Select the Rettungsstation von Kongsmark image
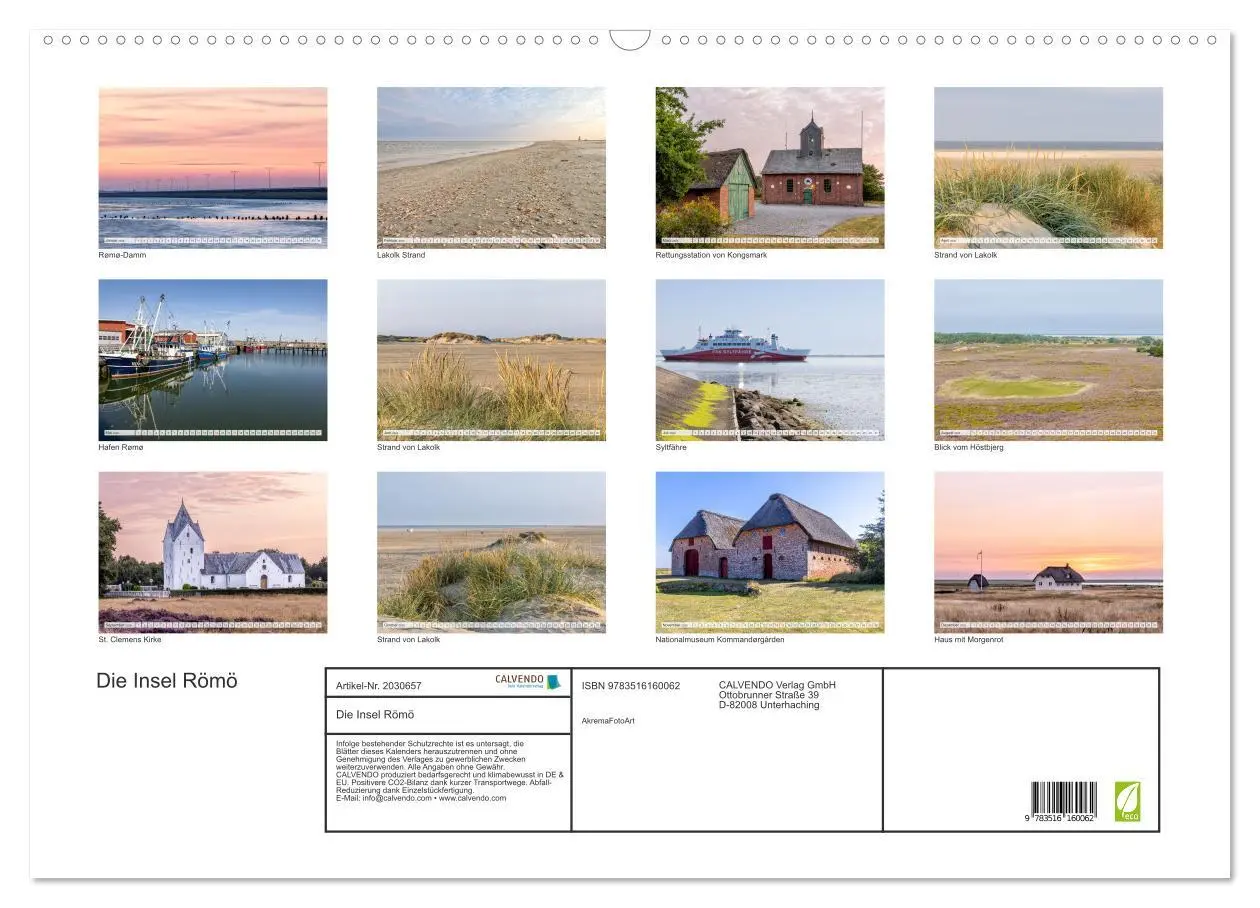This screenshot has height=908, width=1260. click(x=771, y=163)
